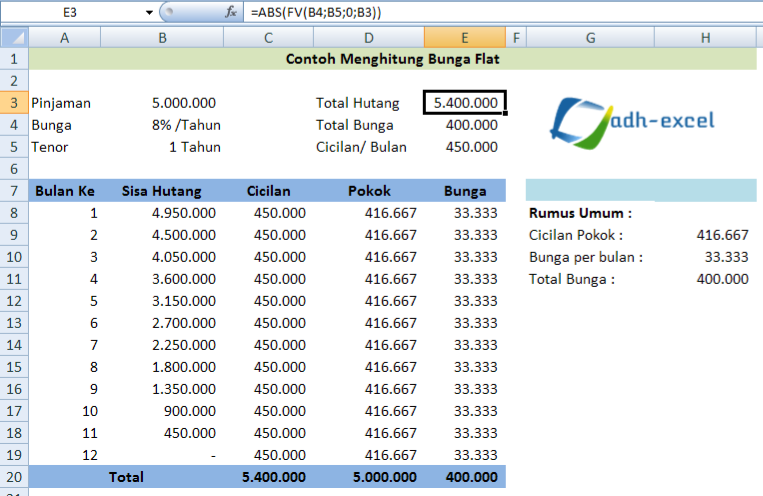Click the light blue filled cell in row 7
Screen dimensions: 763x496
pos(640,191)
